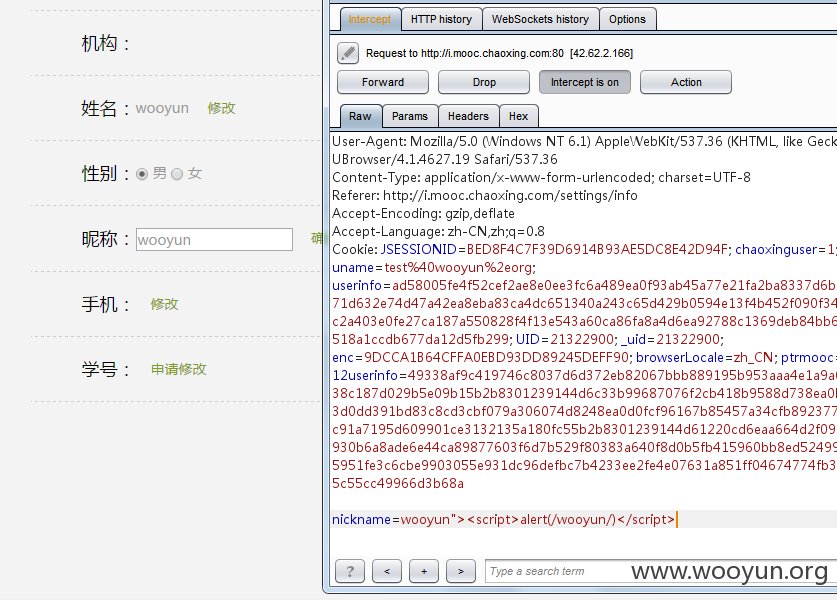Open the HTTP history tab
The image size is (837, 600).
441,19
